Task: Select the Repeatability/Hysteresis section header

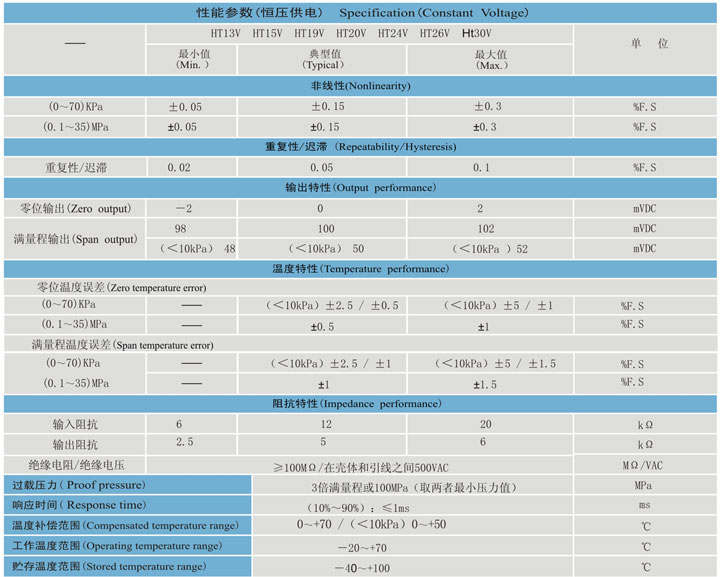Action: (x=360, y=147)
